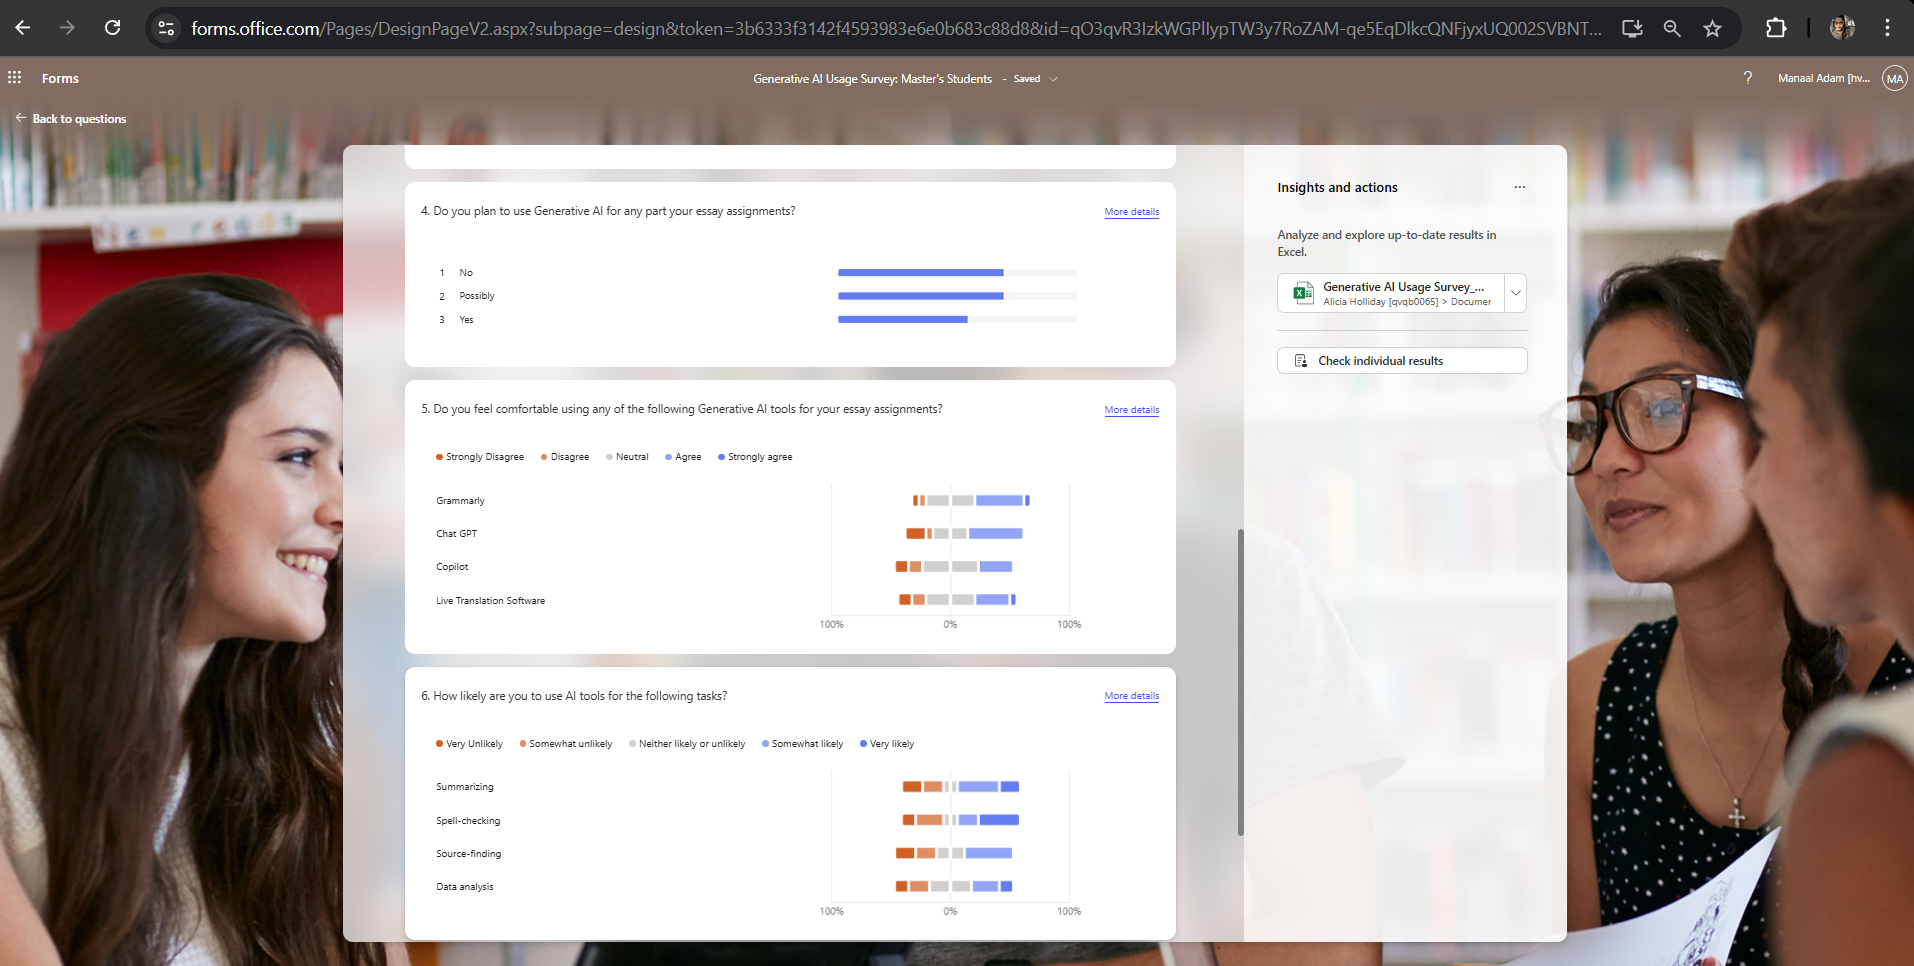Expand the Excel workbook dropdown arrow
Viewport: 1914px width, 966px height.
1515,293
